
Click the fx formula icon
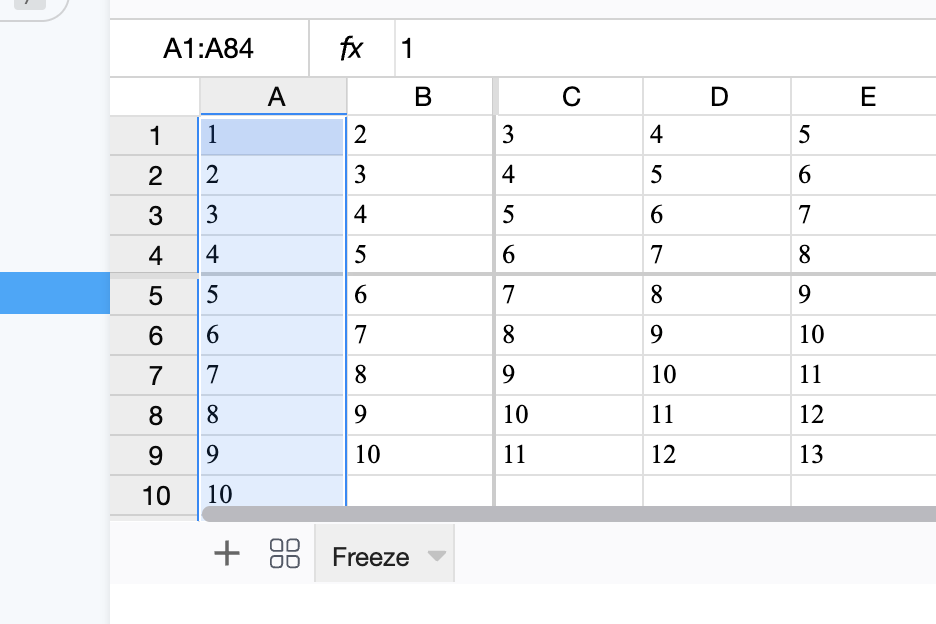click(x=351, y=48)
